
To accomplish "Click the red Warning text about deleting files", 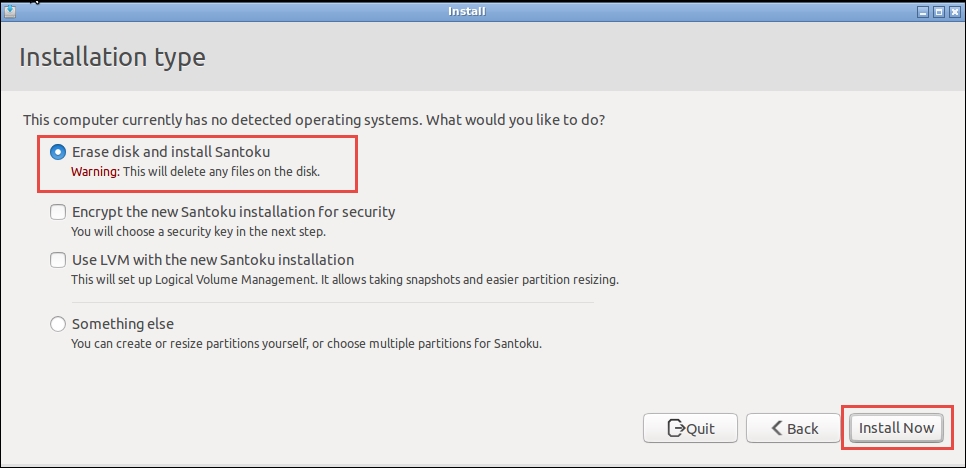I will tap(95, 172).
